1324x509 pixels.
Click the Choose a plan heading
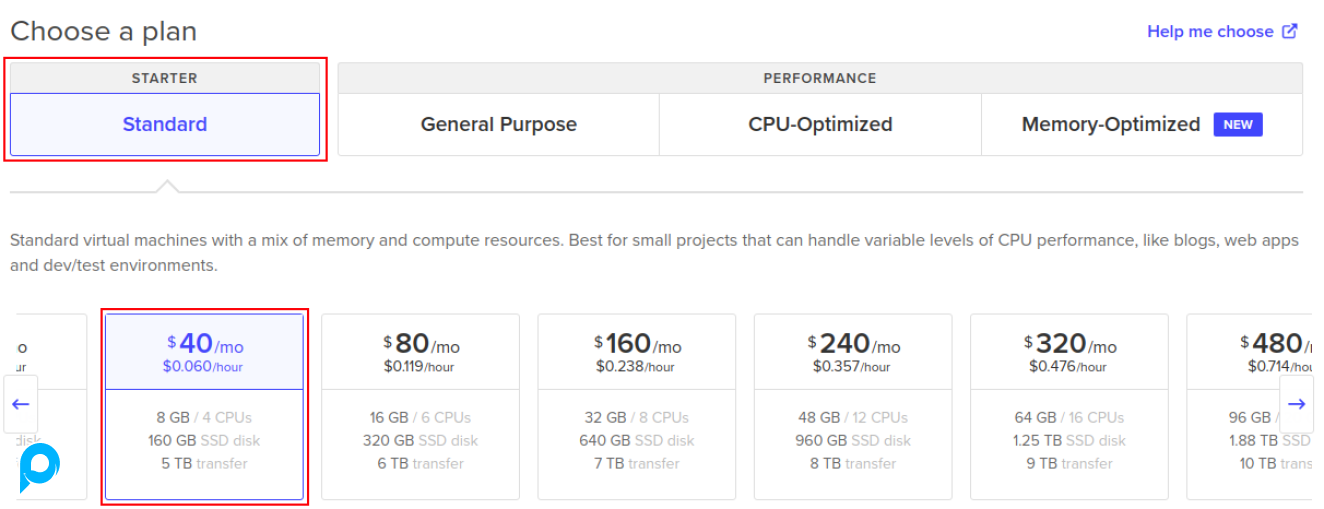point(104,31)
